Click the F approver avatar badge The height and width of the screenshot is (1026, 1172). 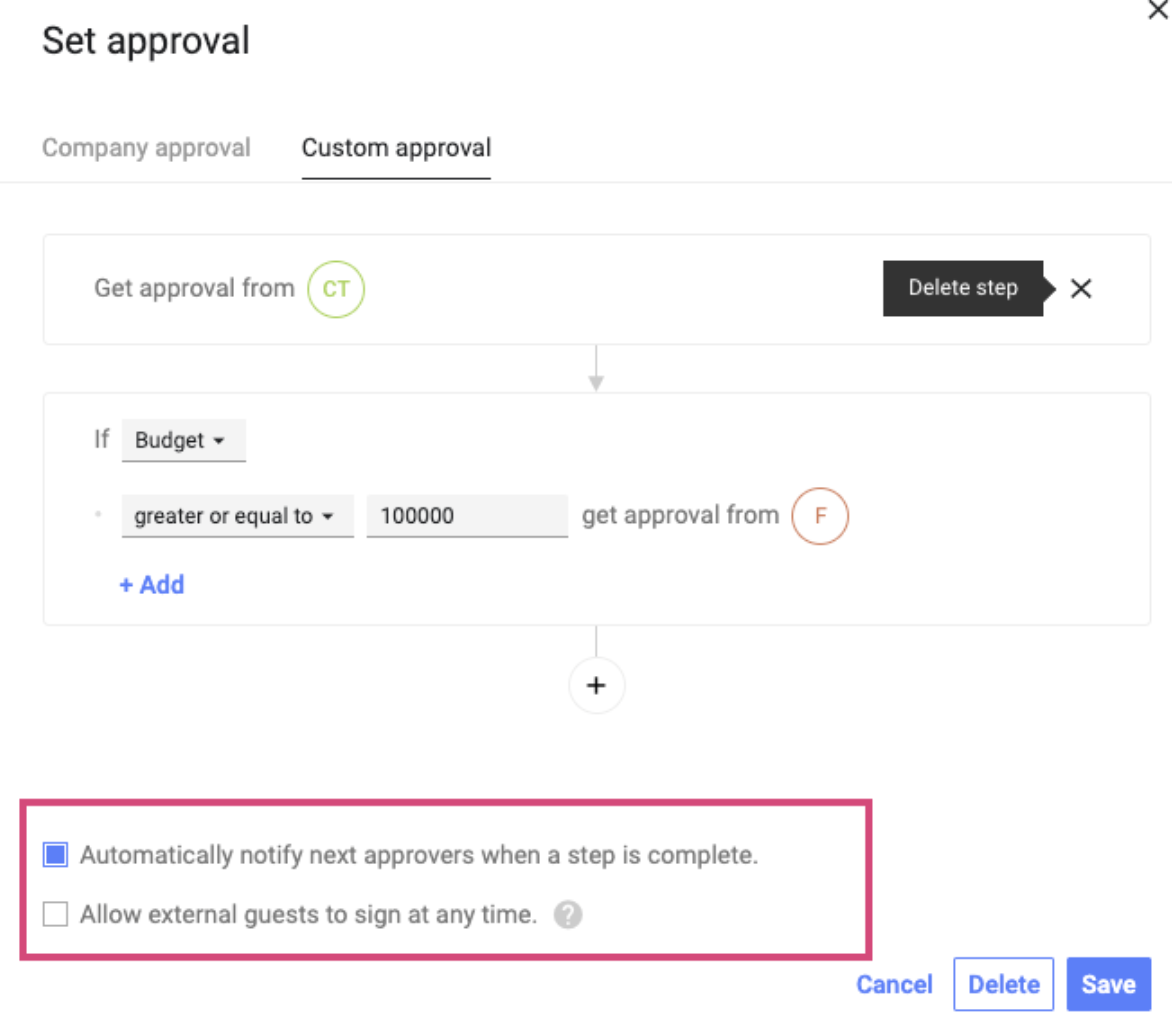pyautogui.click(x=819, y=516)
